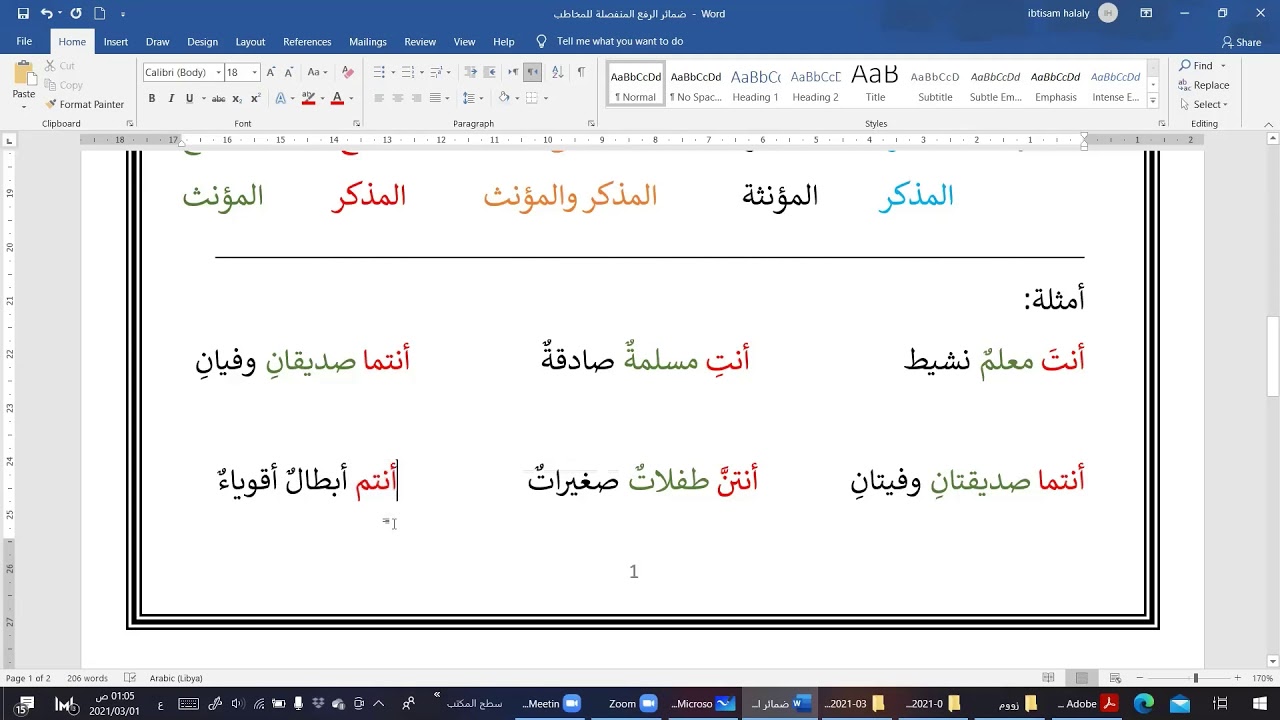Toggle Underline formatting

pyautogui.click(x=189, y=98)
